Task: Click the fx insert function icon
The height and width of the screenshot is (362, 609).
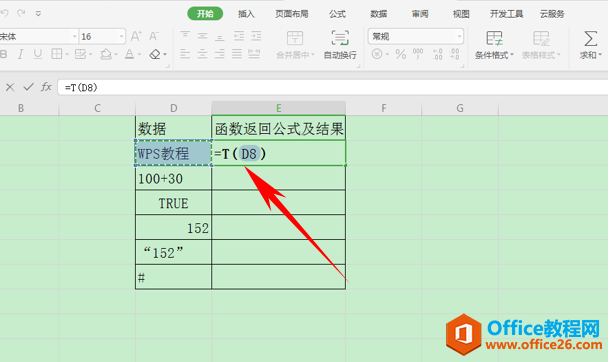Action: [x=46, y=87]
